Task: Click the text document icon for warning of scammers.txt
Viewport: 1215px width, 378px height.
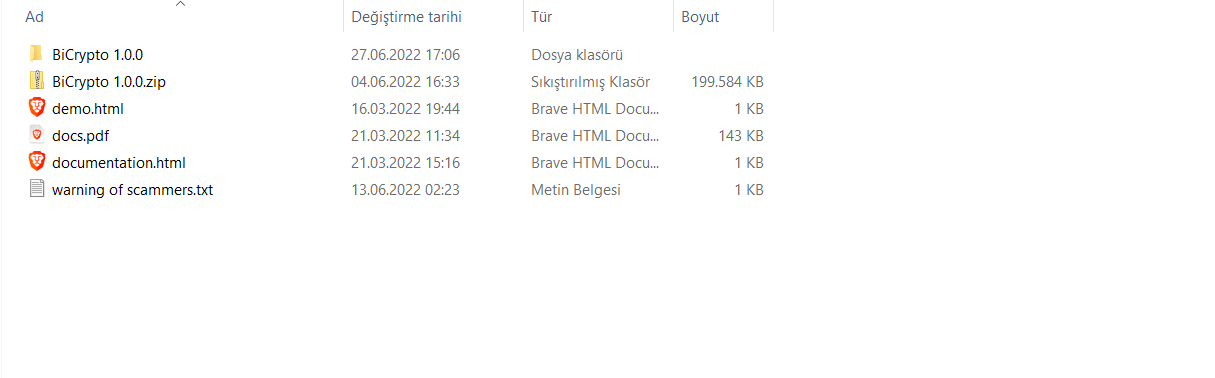Action: click(37, 189)
